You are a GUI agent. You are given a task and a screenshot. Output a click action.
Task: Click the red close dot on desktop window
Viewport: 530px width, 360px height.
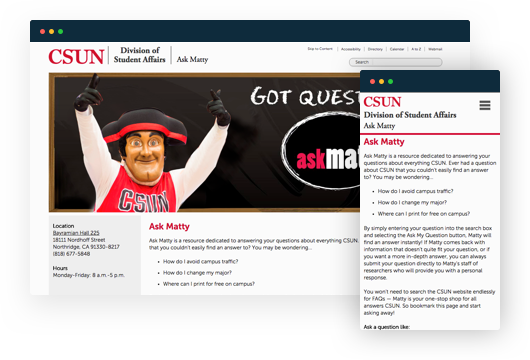[42, 31]
